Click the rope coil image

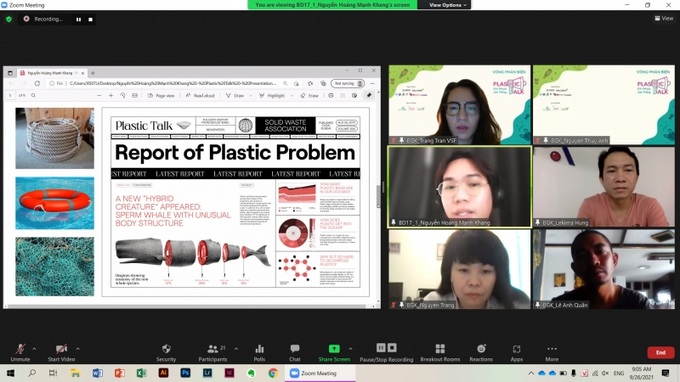55,138
